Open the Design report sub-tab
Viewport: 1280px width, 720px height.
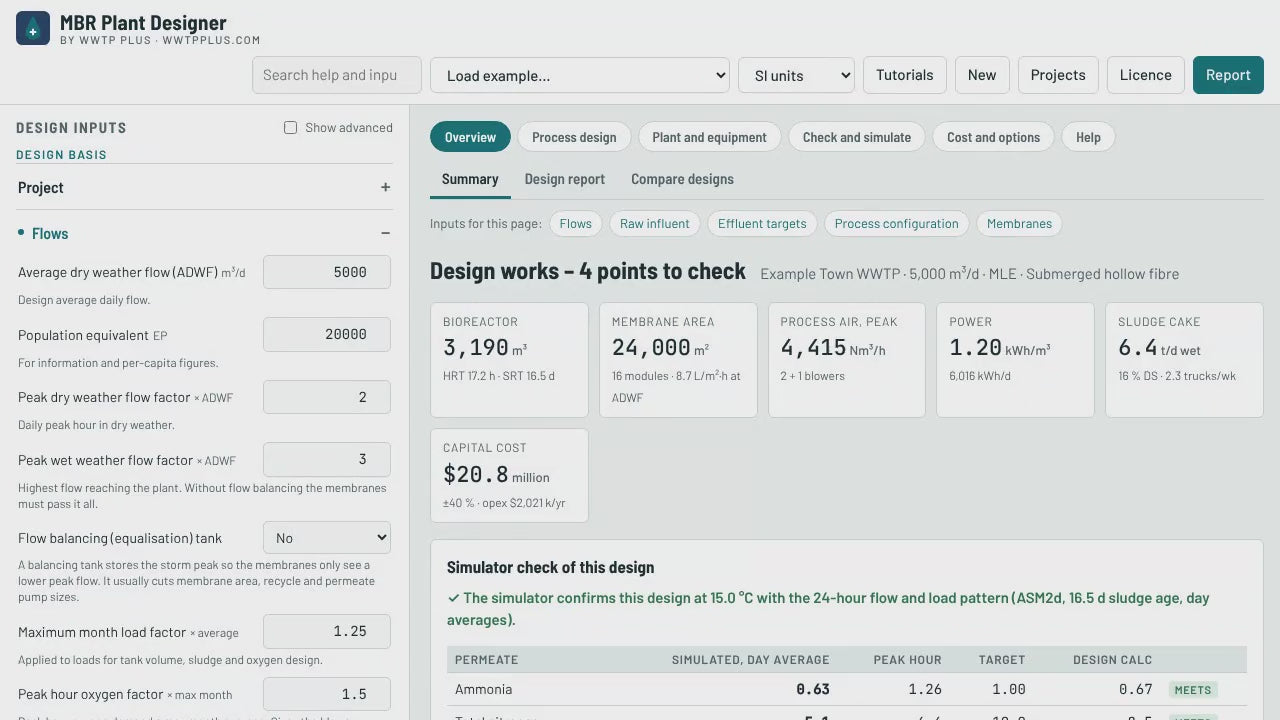tap(565, 179)
